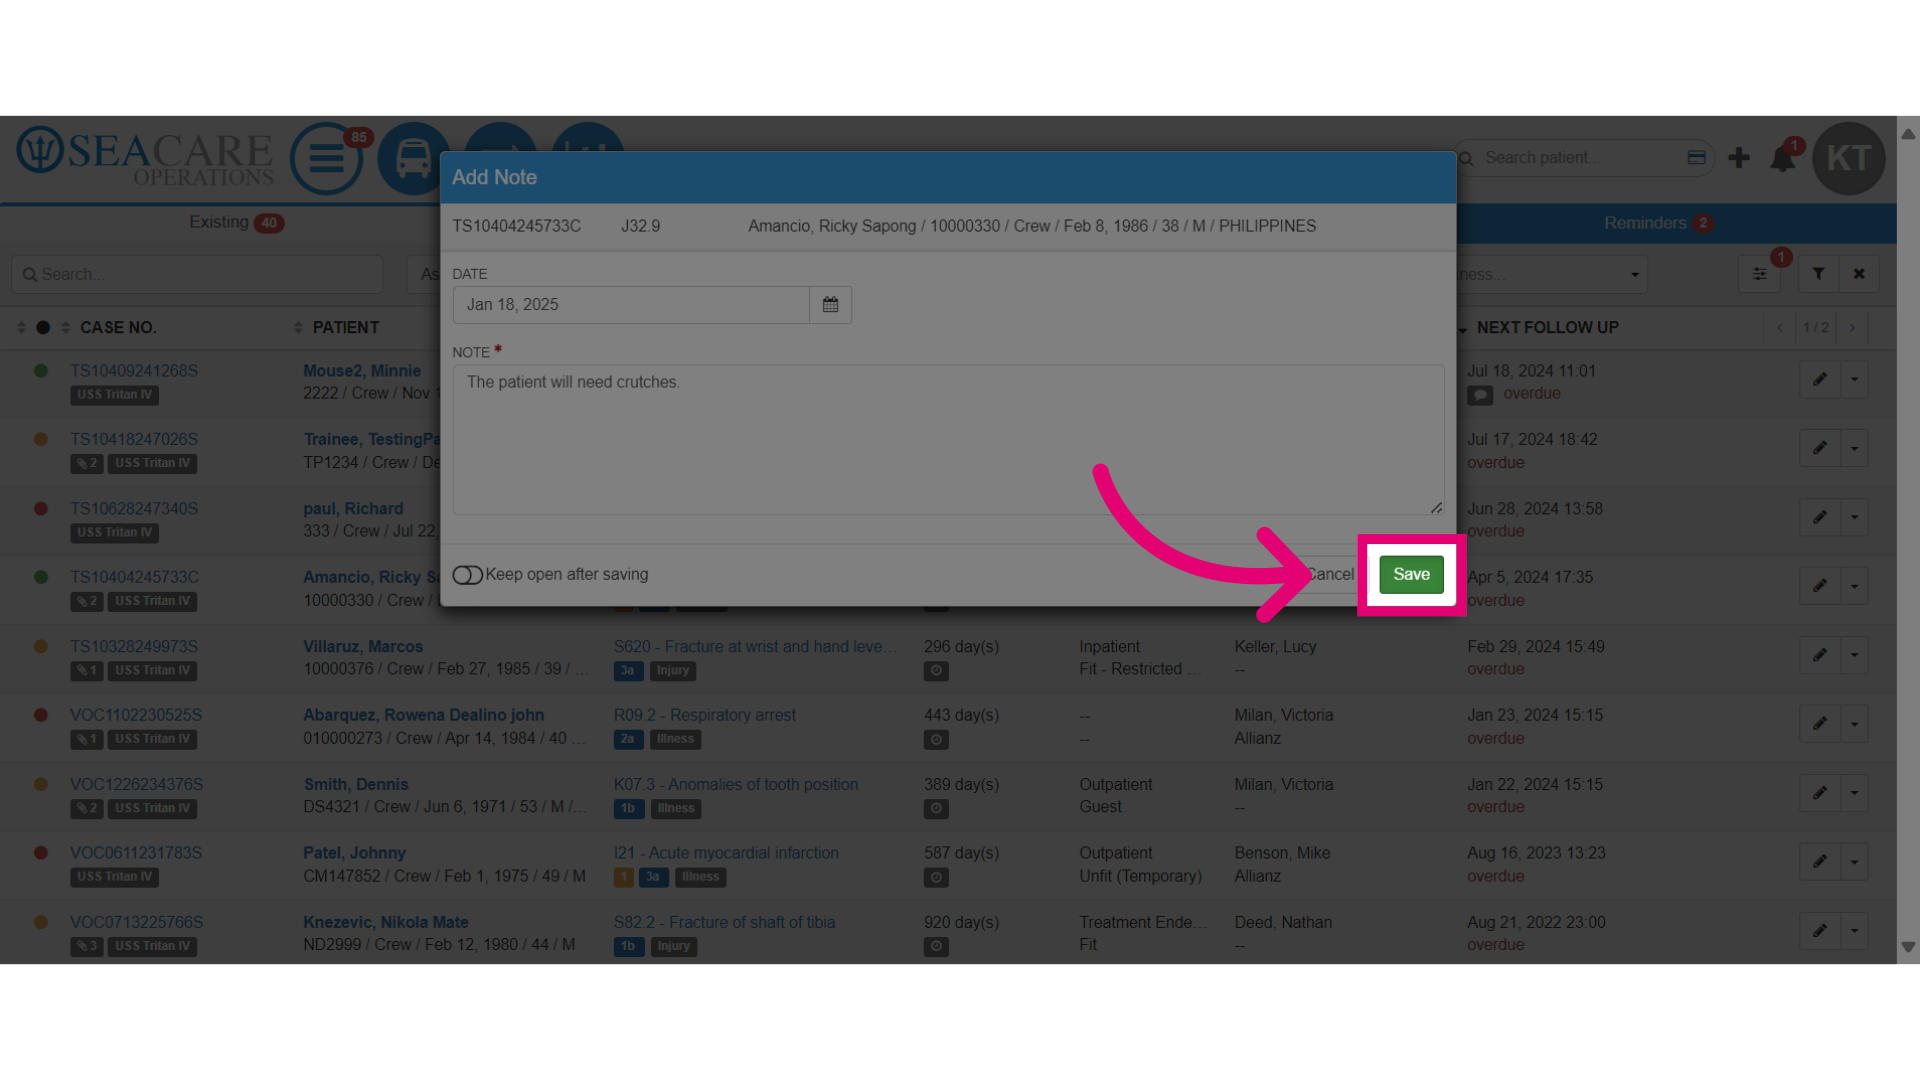Screen dimensions: 1920x1080
Task: Edit case VOC1102230525S with pencil icon
Action: pos(1820,724)
